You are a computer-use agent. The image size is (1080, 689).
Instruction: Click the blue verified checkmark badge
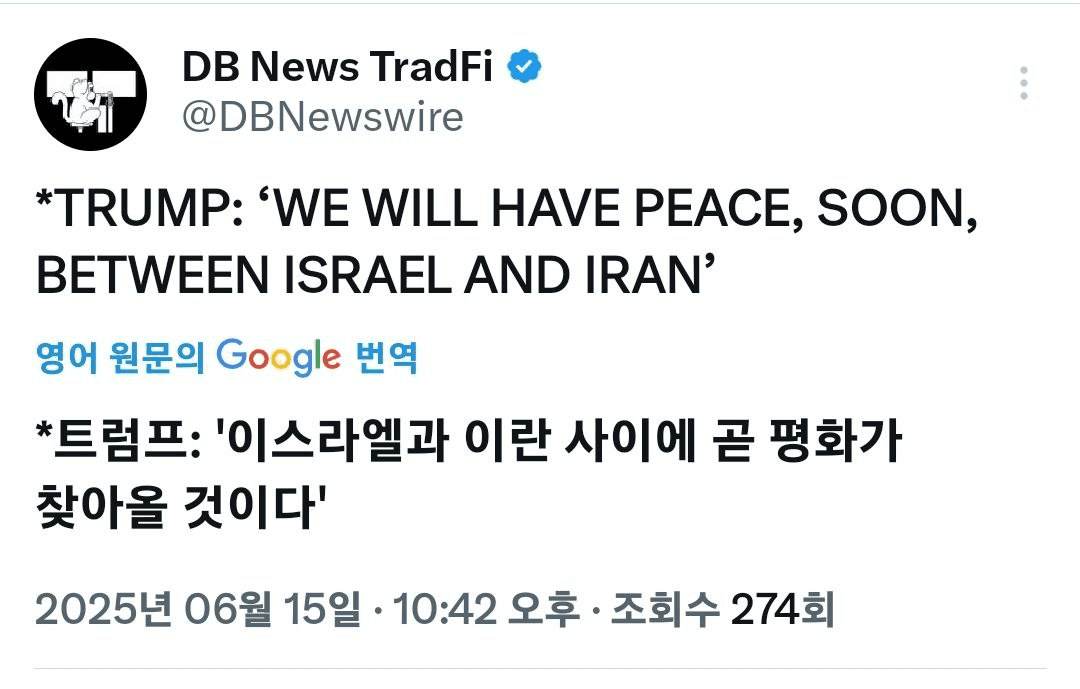click(524, 67)
